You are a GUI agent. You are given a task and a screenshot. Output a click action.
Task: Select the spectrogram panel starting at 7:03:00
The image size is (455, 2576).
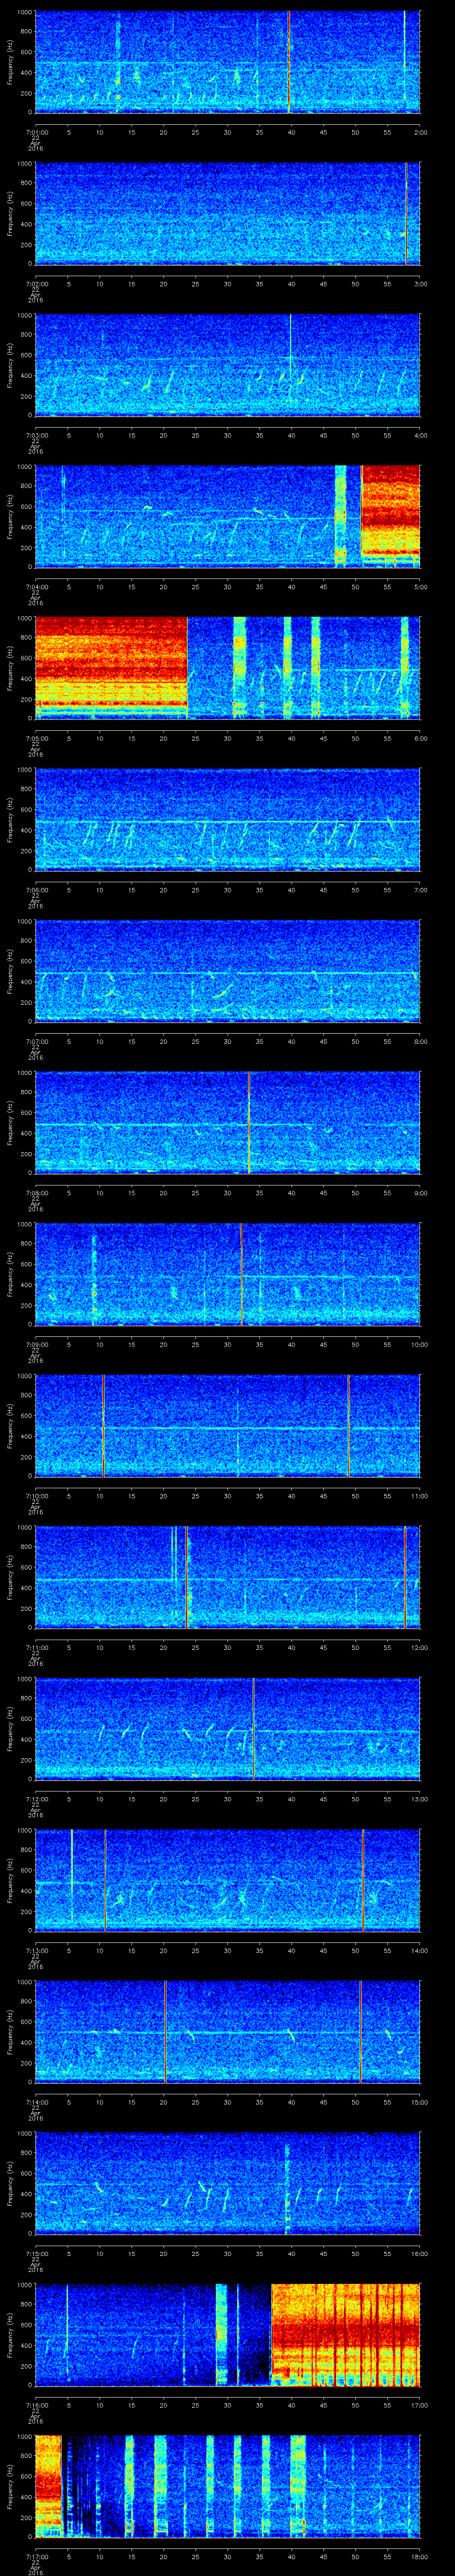pyautogui.click(x=228, y=365)
